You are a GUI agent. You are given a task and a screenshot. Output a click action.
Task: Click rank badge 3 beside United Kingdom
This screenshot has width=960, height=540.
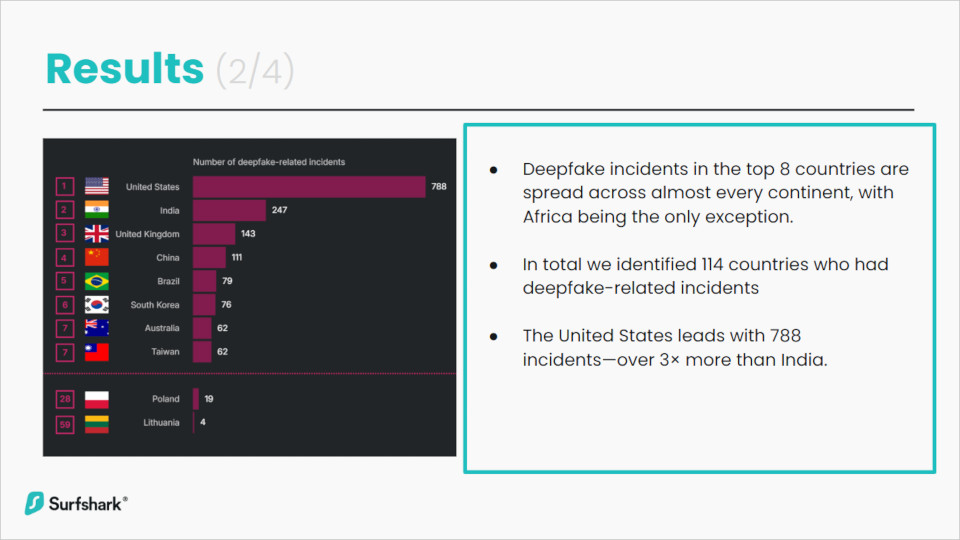(x=65, y=233)
